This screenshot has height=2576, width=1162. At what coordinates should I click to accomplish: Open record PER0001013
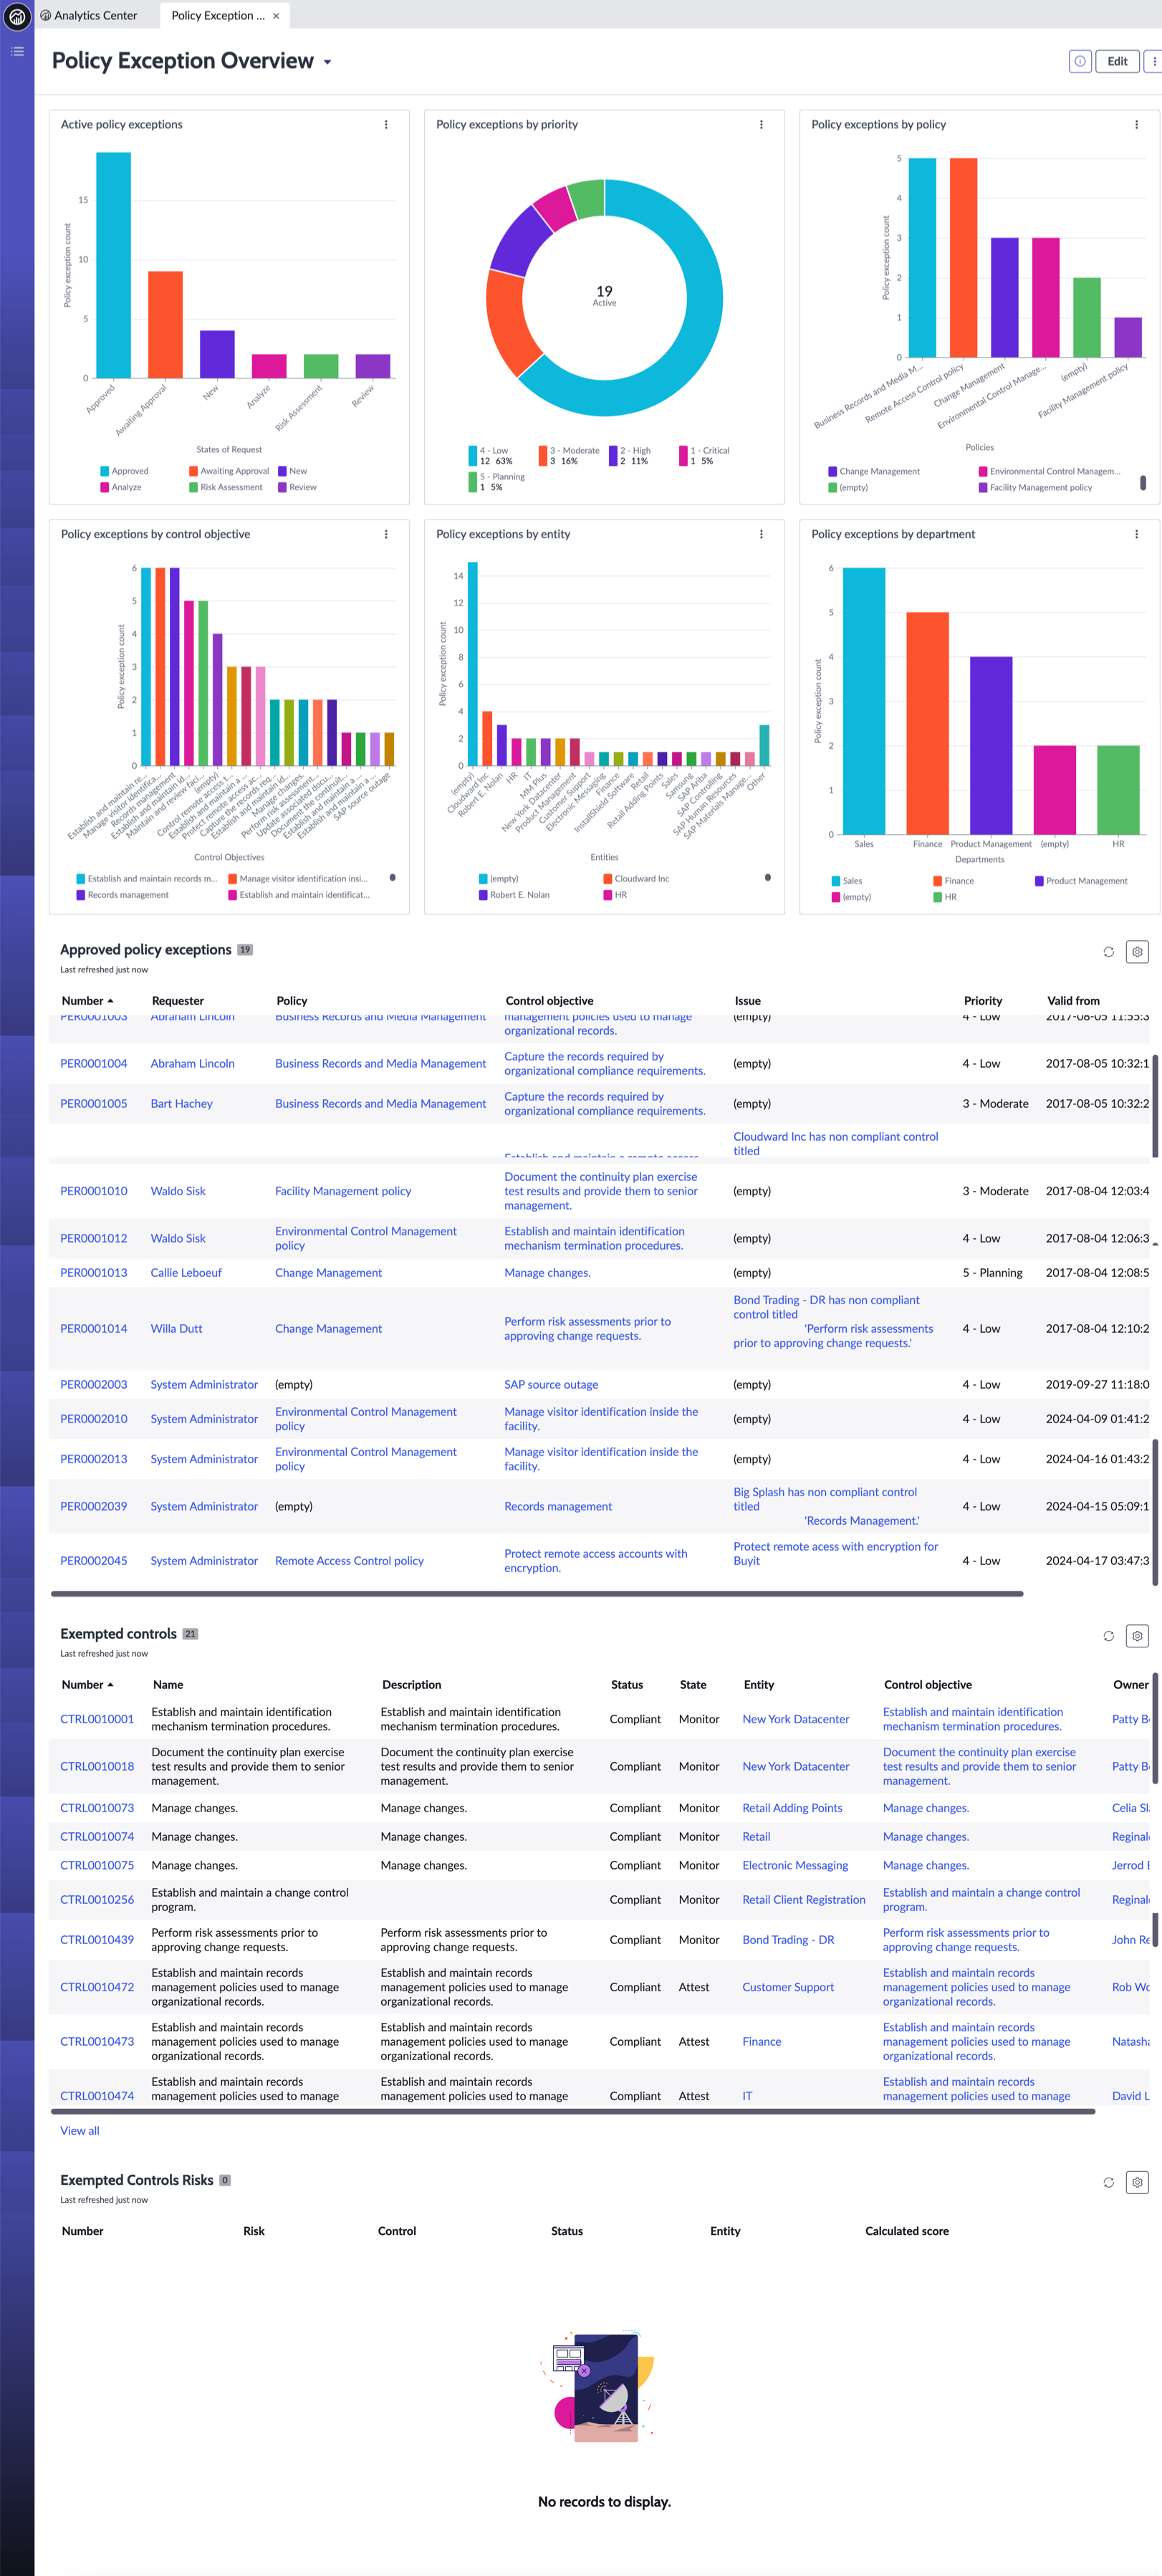[94, 1273]
